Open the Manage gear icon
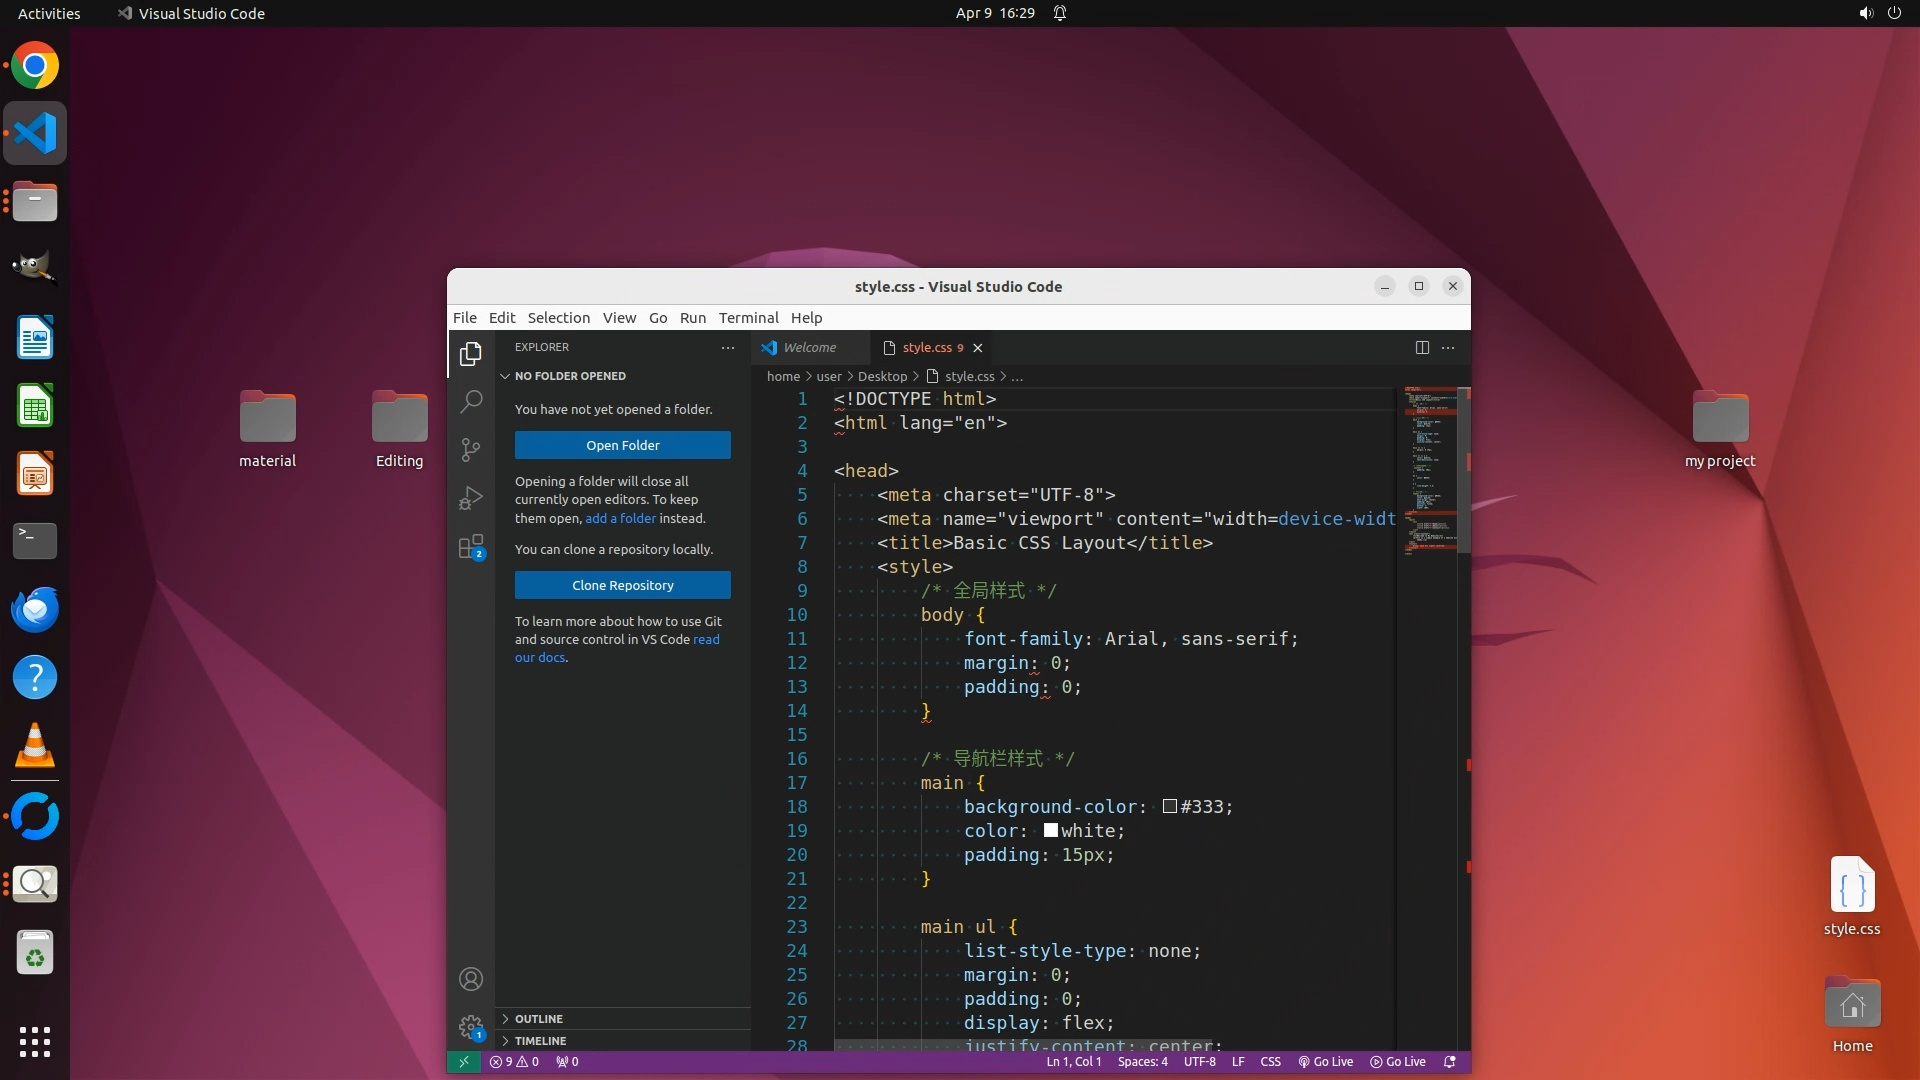This screenshot has width=1920, height=1080. point(471,1027)
